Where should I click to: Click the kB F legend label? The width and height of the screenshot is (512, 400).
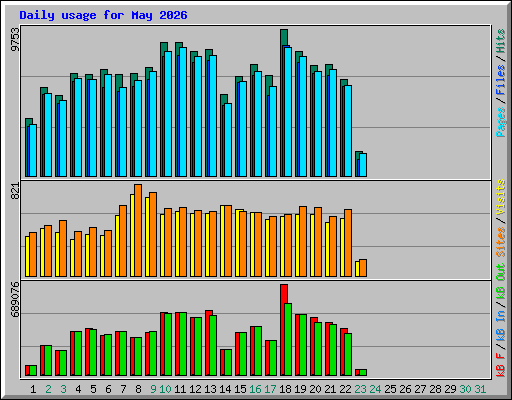501,365
